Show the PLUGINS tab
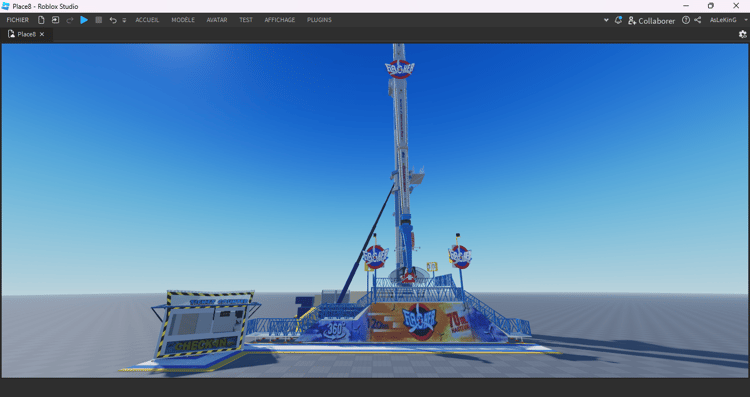This screenshot has width=750, height=397. (320, 20)
